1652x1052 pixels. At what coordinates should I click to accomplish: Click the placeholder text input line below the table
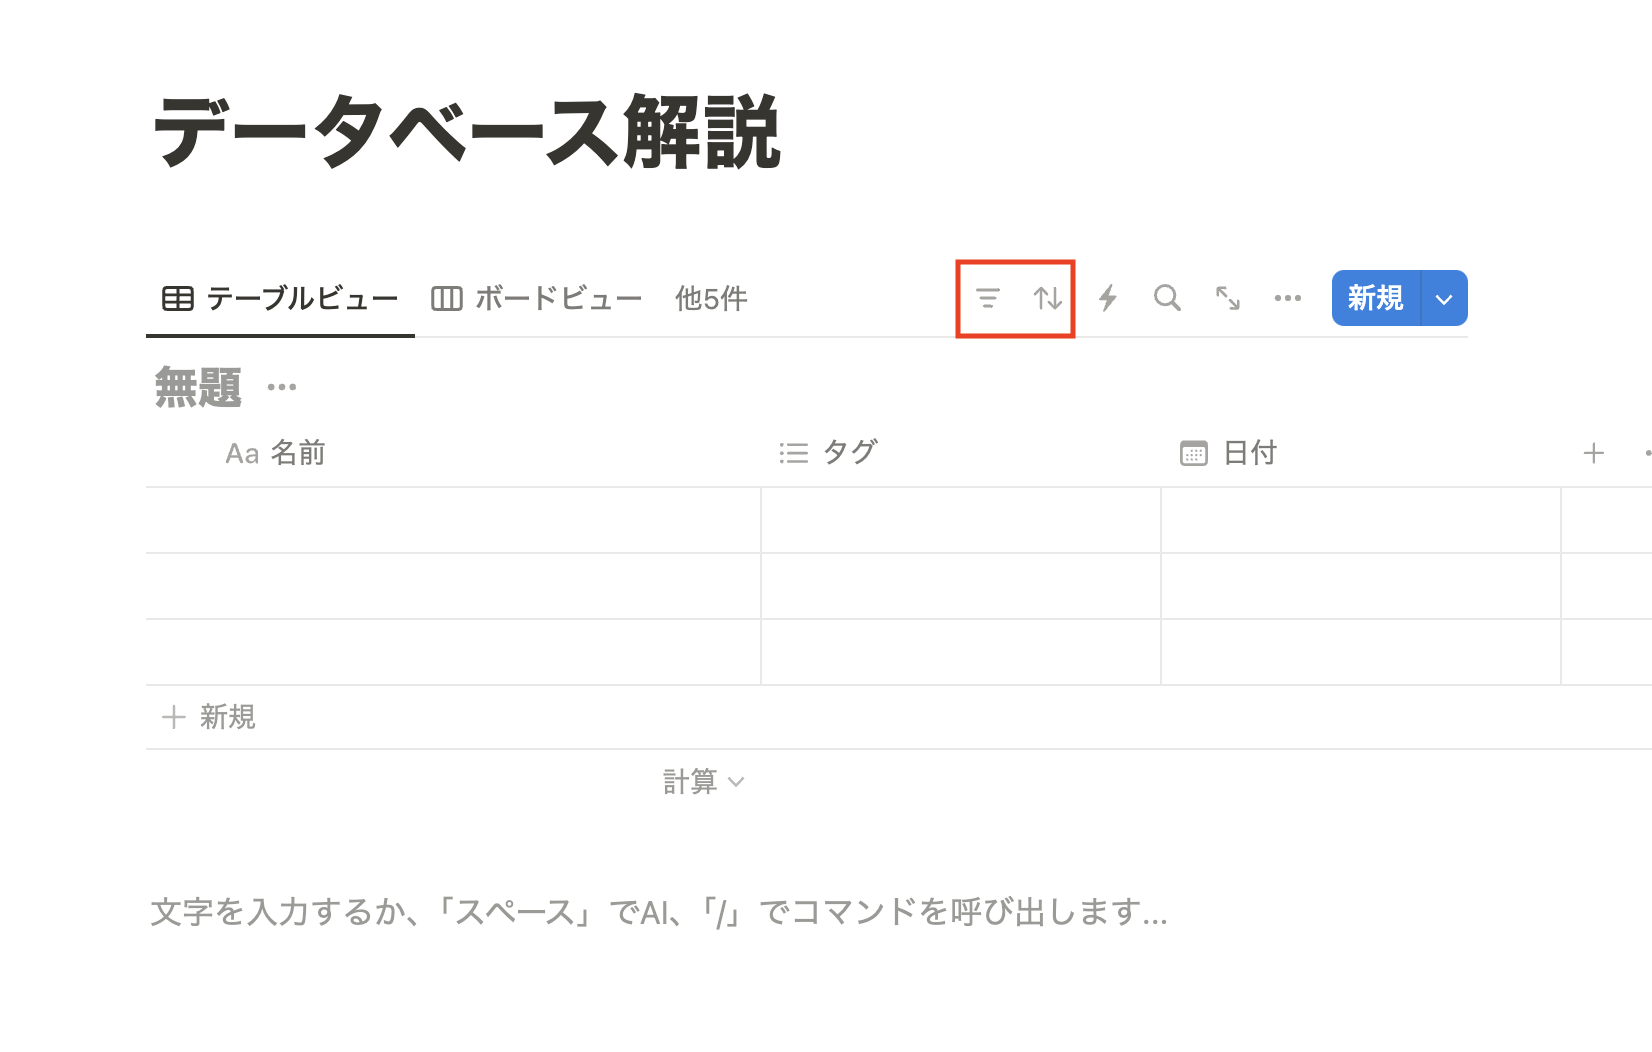tap(659, 912)
